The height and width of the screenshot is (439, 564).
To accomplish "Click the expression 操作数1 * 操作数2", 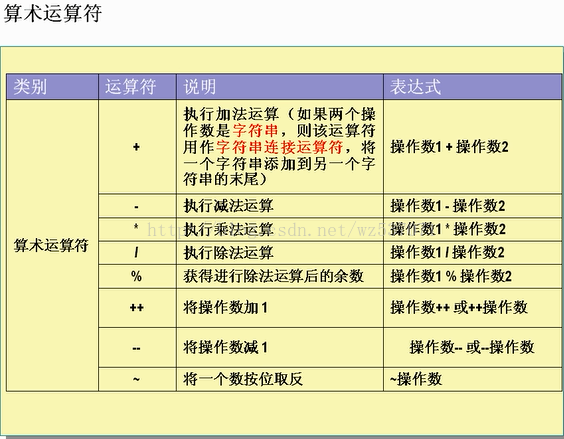I will coord(448,229).
